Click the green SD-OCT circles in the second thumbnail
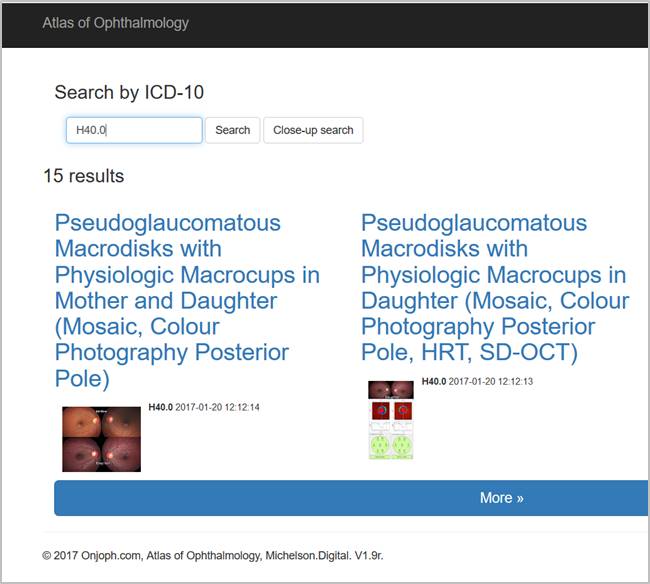The width and height of the screenshot is (650, 584). (x=390, y=446)
